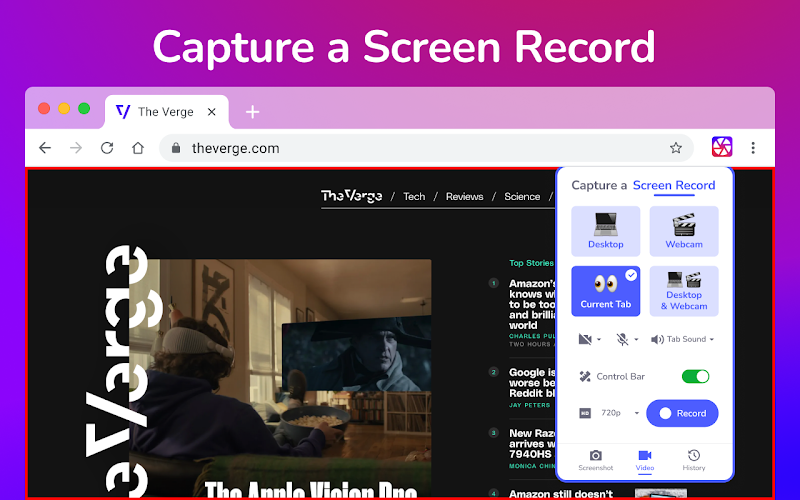This screenshot has height=500, width=800.
Task: Open the Reviews link on The Verge
Action: (x=464, y=196)
